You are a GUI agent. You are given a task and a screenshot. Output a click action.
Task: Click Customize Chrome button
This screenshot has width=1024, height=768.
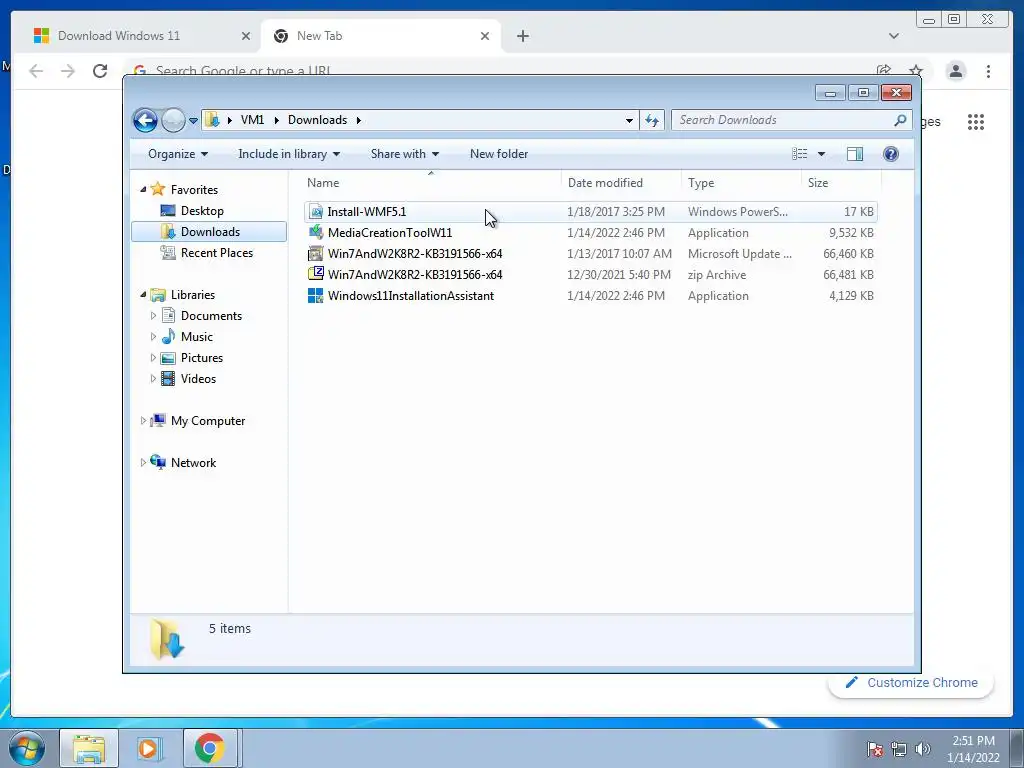tap(911, 682)
